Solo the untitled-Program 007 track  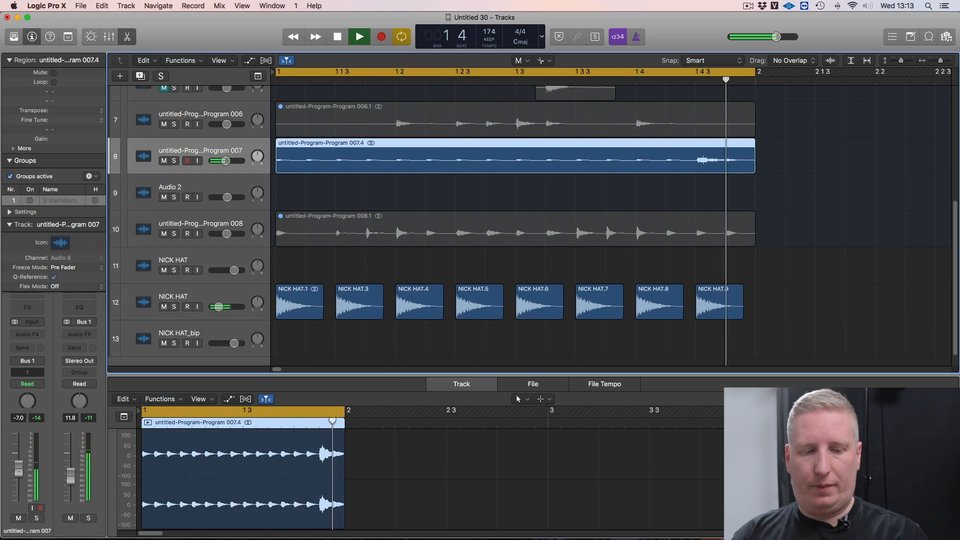[x=174, y=160]
